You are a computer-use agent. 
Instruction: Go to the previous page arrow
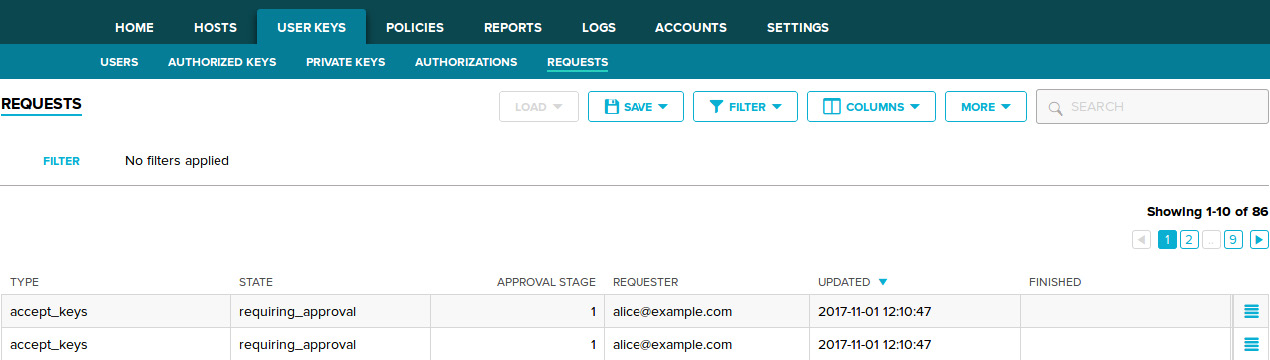[x=1141, y=239]
